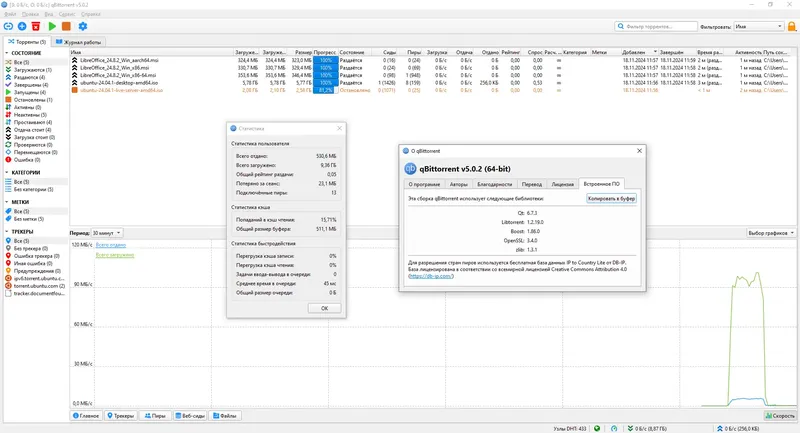
Task: Click OK in the Статистика dialog
Action: [x=324, y=308]
